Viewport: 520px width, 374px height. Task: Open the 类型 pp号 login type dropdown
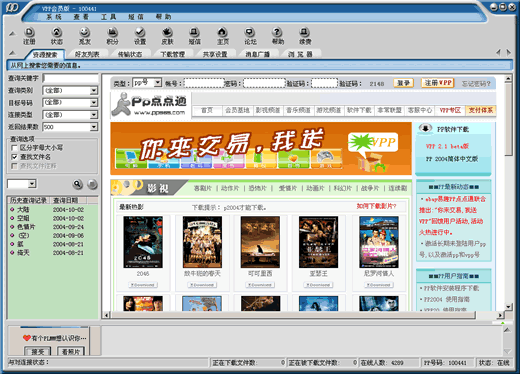(x=157, y=82)
